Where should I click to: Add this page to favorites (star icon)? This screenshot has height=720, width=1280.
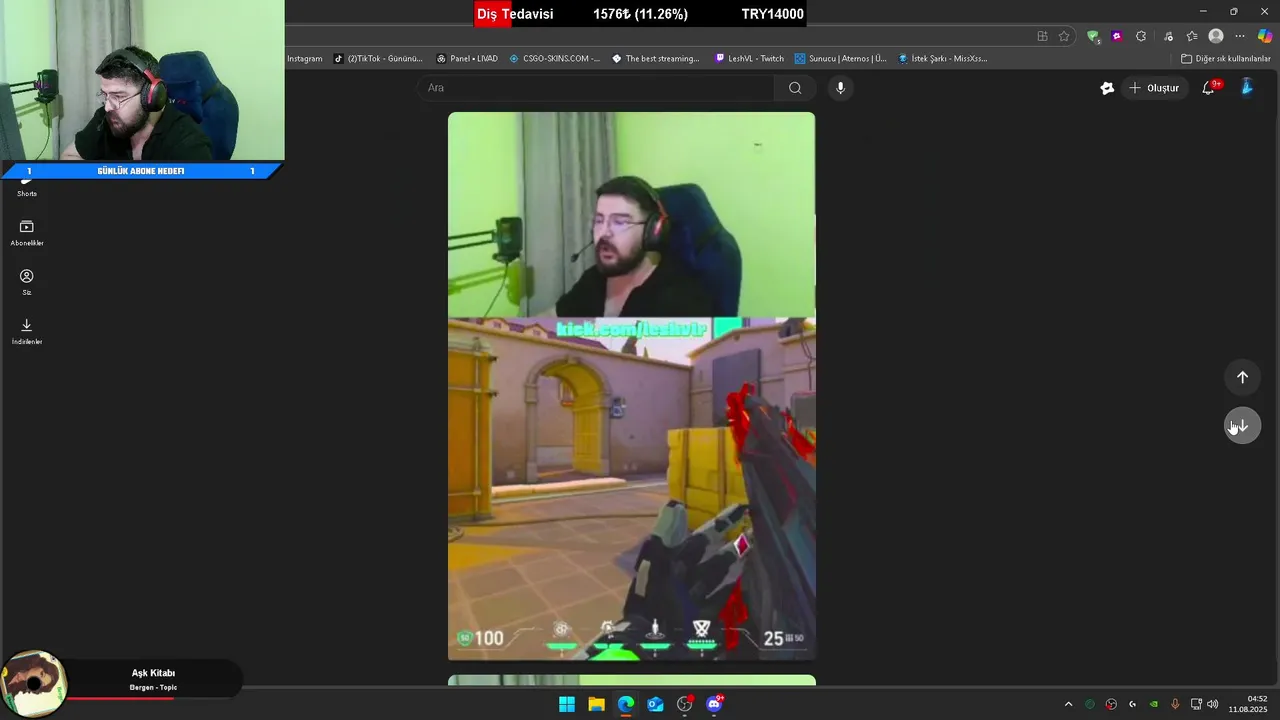[x=1064, y=36]
